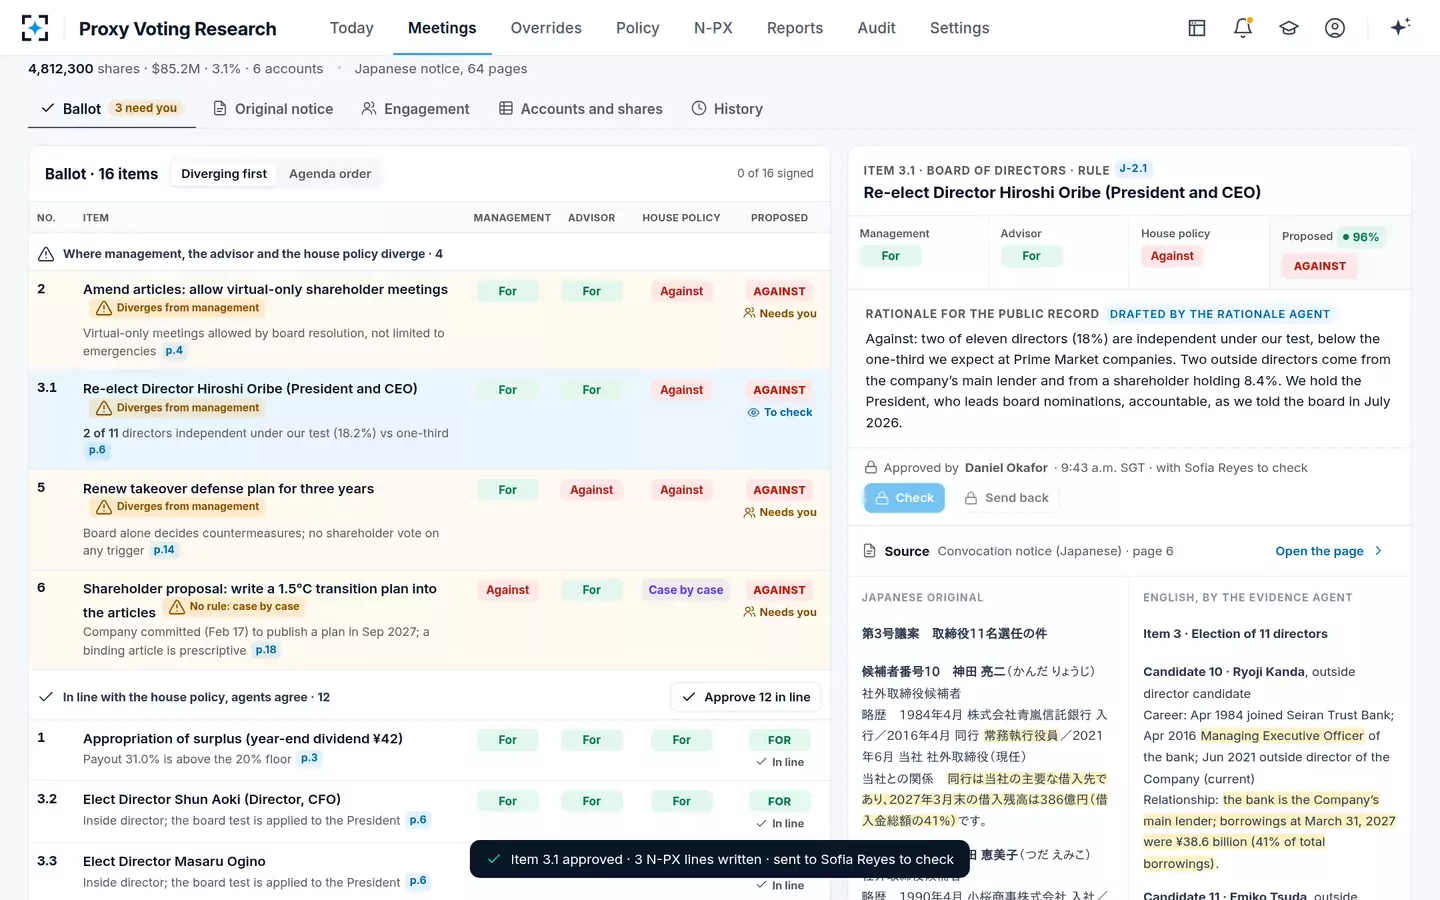Select Agenda order sorting
This screenshot has height=900, width=1440.
[x=330, y=174]
